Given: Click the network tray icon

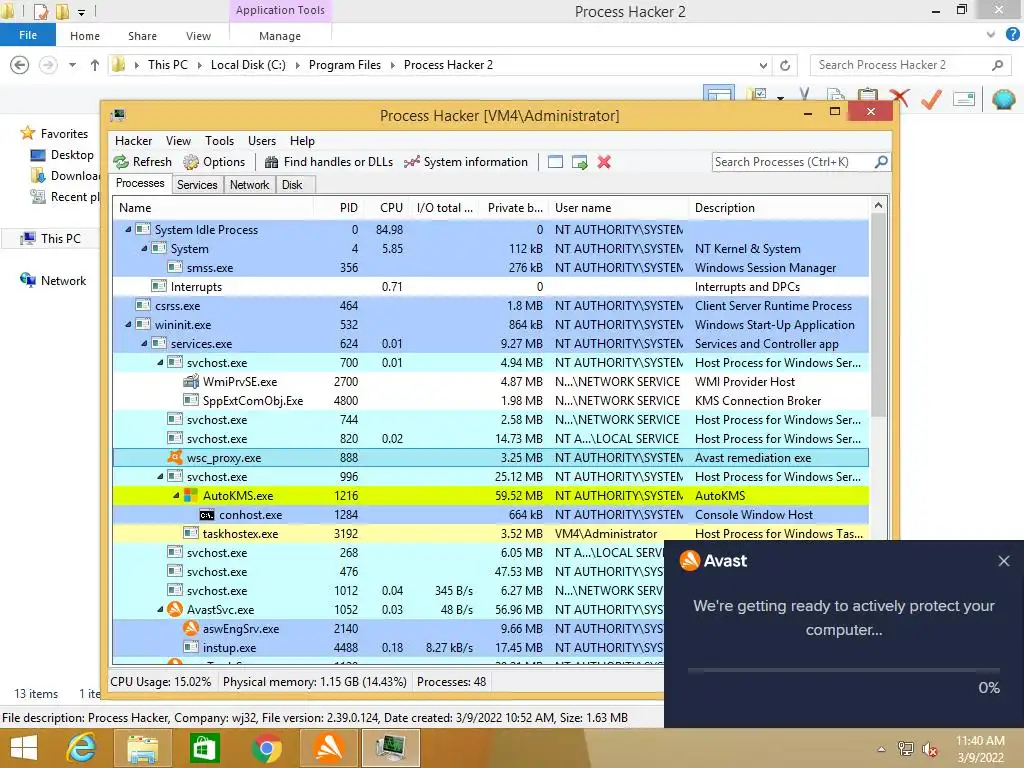Looking at the screenshot, I should tap(906, 749).
